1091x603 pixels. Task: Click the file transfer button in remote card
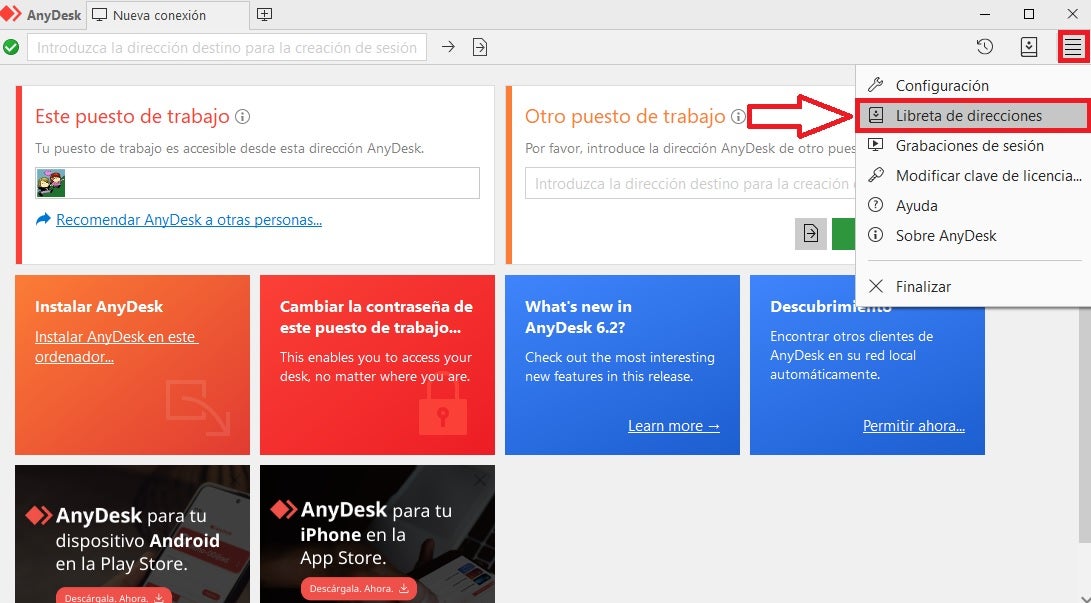(x=811, y=233)
